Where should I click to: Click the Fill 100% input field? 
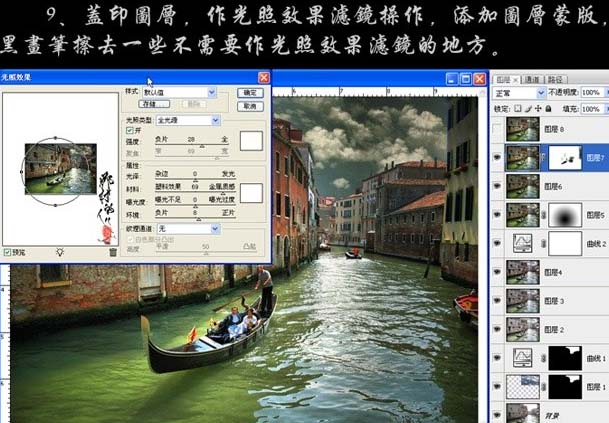pos(592,109)
